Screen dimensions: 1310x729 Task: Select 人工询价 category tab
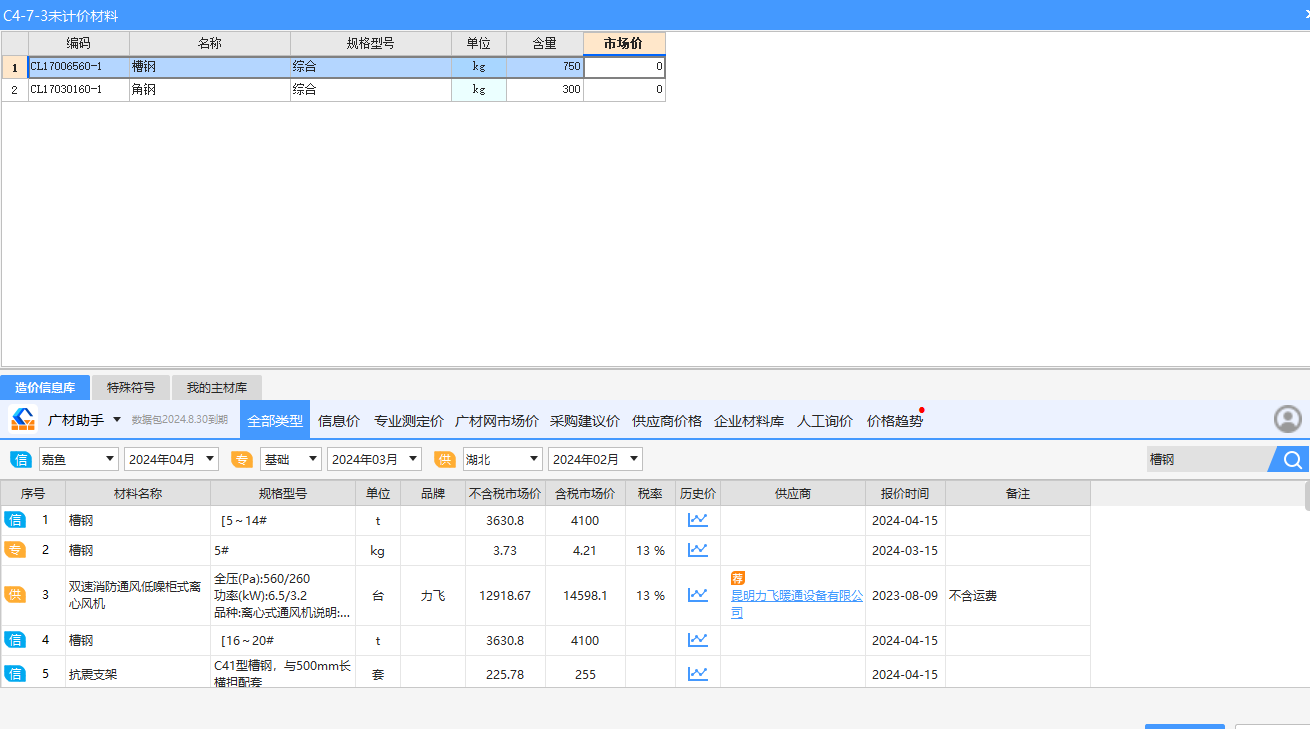click(825, 421)
